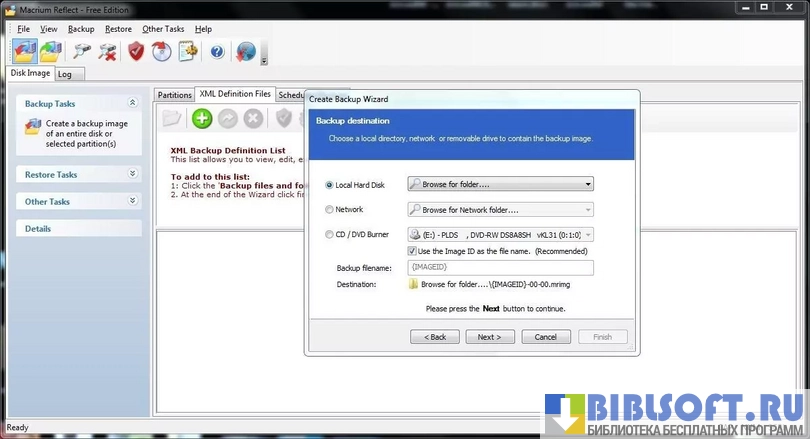Click the globe update icon in toolbar
This screenshot has width=810, height=439.
pos(245,51)
